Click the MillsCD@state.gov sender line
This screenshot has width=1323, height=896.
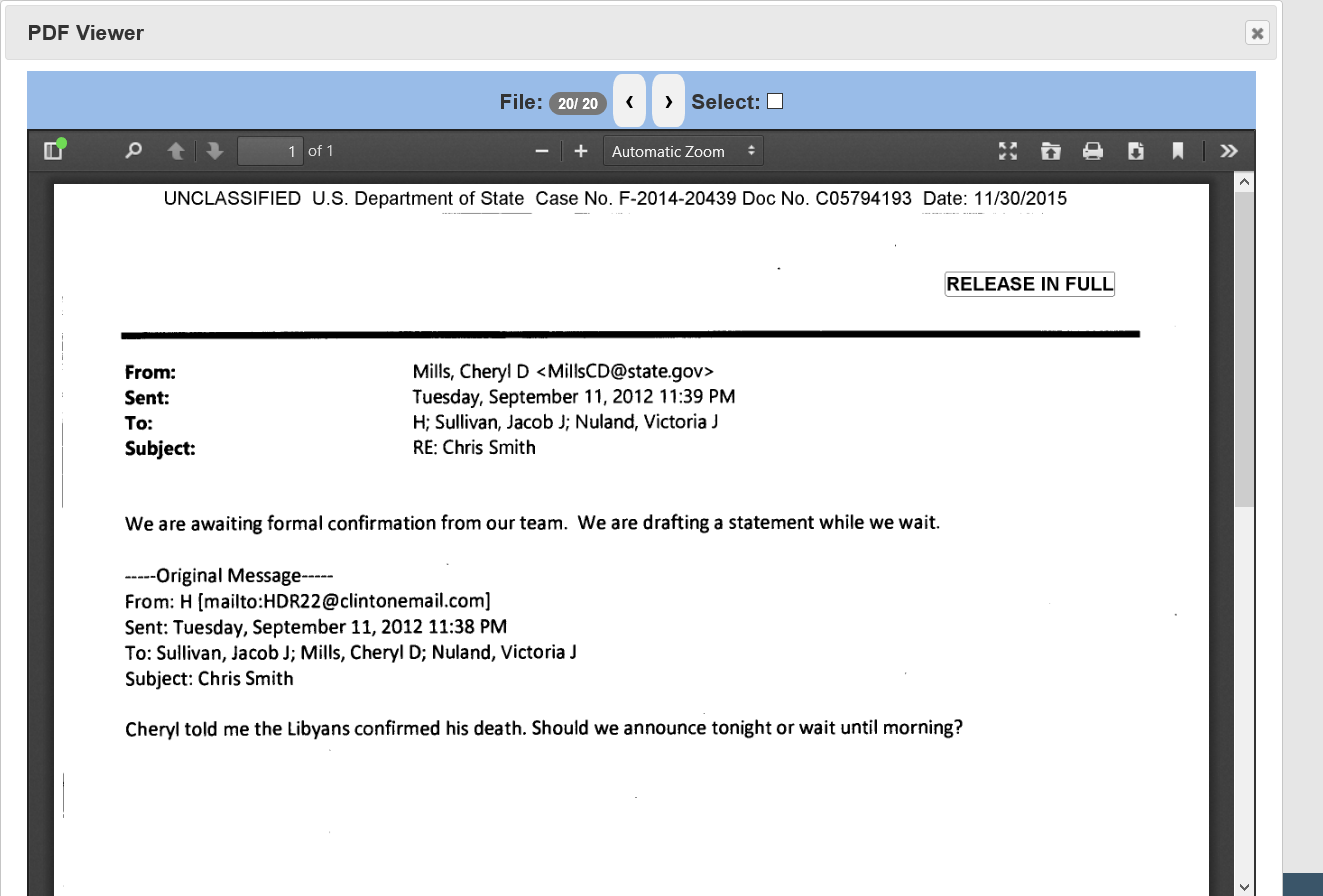[563, 372]
